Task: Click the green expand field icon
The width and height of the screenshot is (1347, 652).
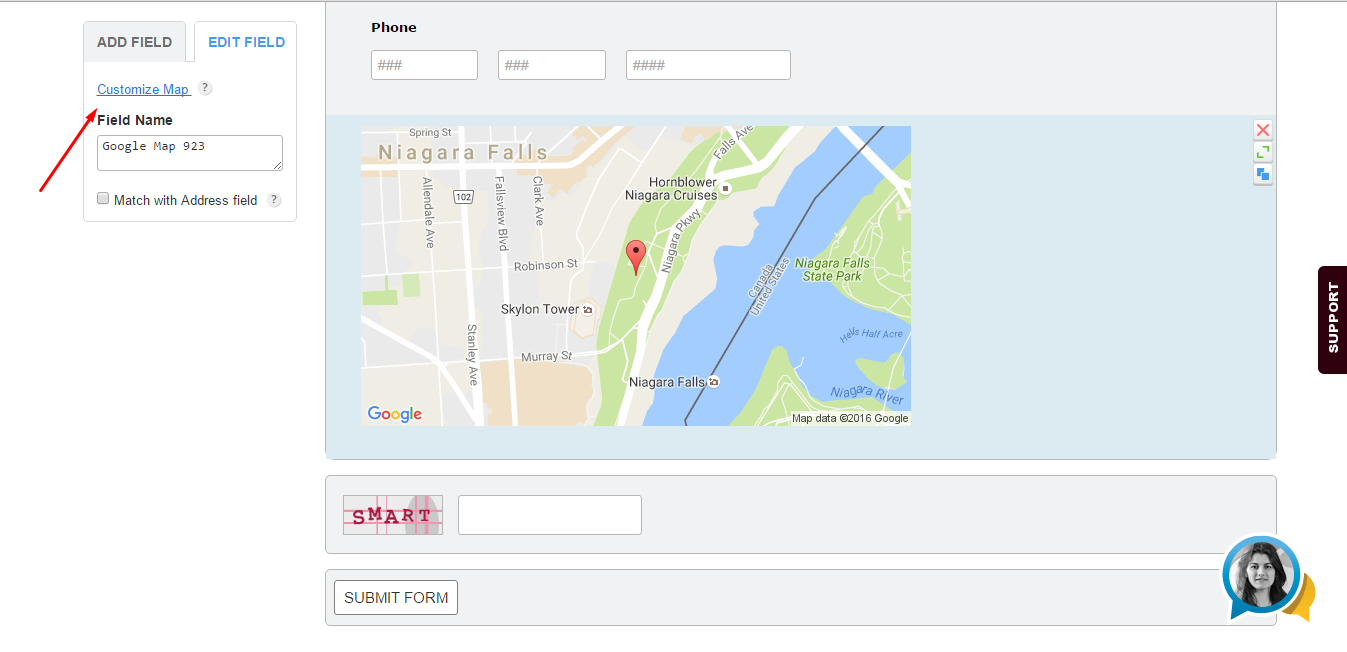Action: click(1263, 152)
